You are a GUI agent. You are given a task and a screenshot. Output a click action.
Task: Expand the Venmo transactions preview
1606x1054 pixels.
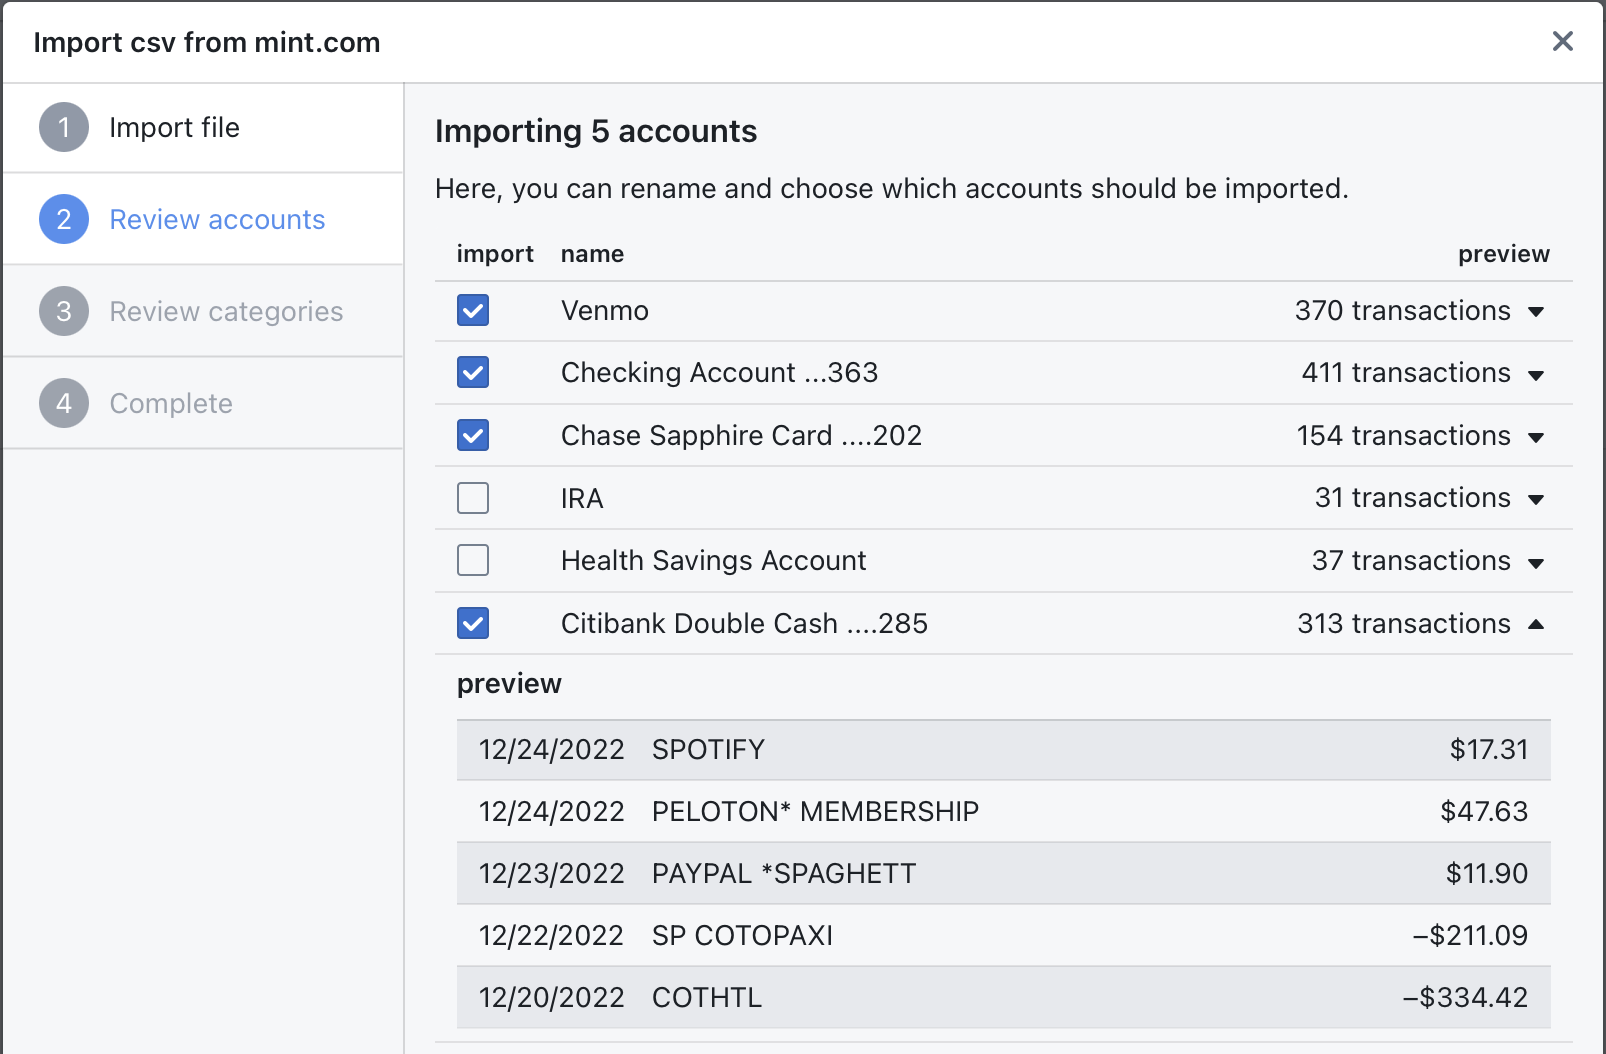[1536, 312]
